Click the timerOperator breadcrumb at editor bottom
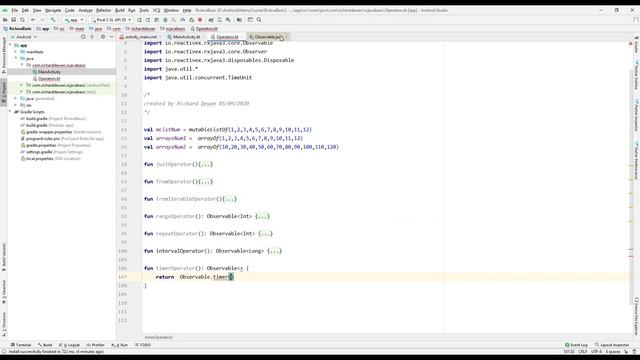Image resolution: width=640 pixels, height=360 pixels. coord(159,337)
